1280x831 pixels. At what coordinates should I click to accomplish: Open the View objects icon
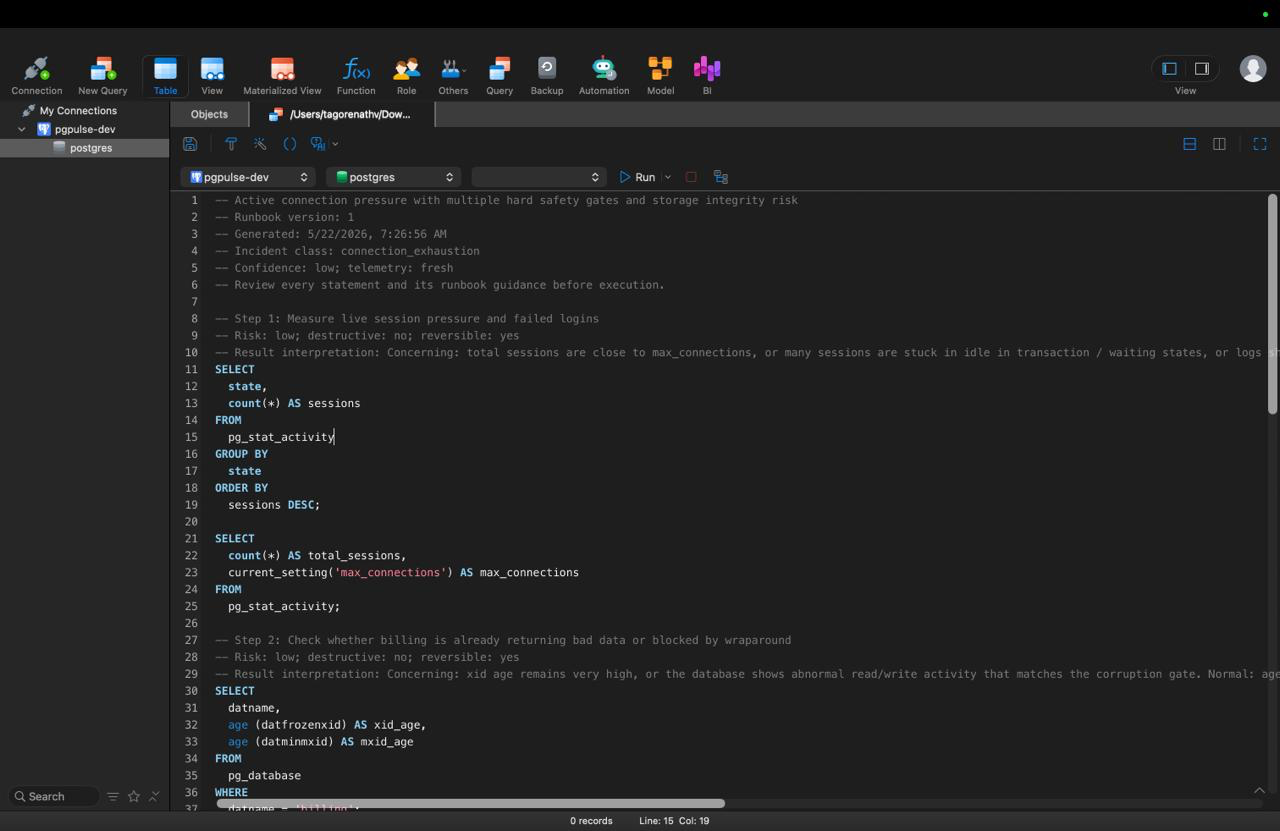click(x=212, y=76)
